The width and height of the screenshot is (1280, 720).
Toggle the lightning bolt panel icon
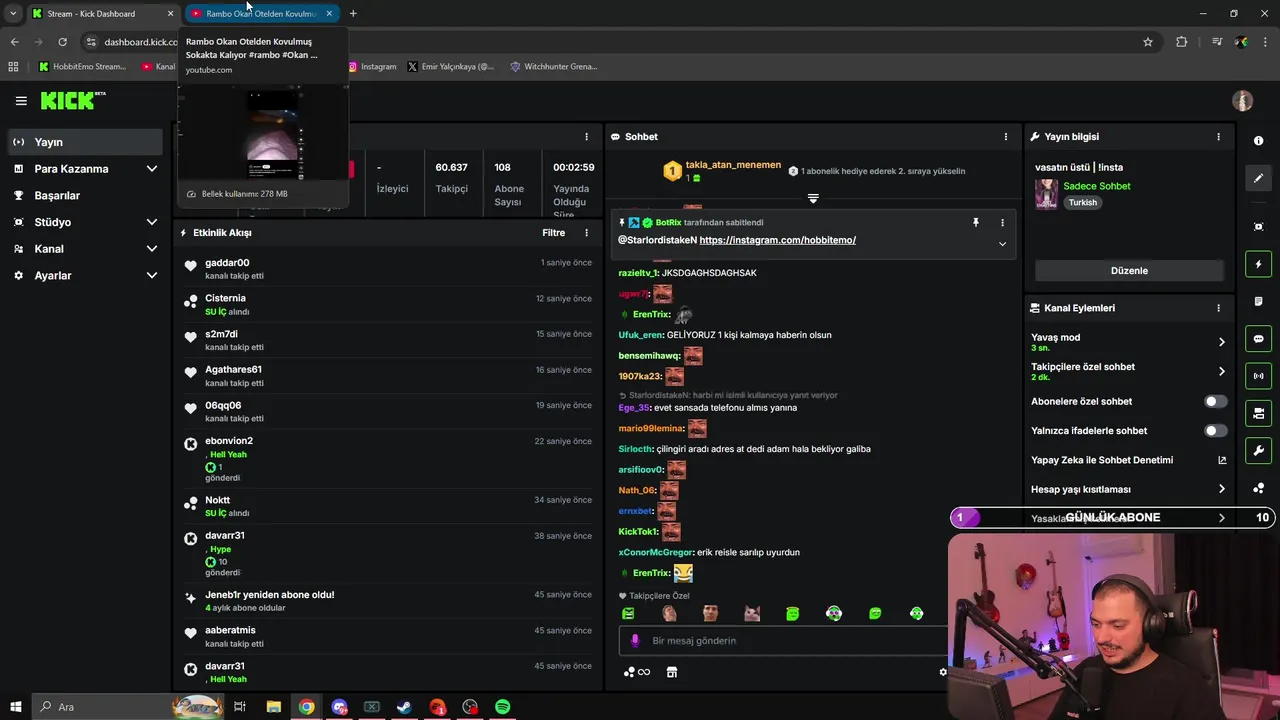coord(1258,264)
